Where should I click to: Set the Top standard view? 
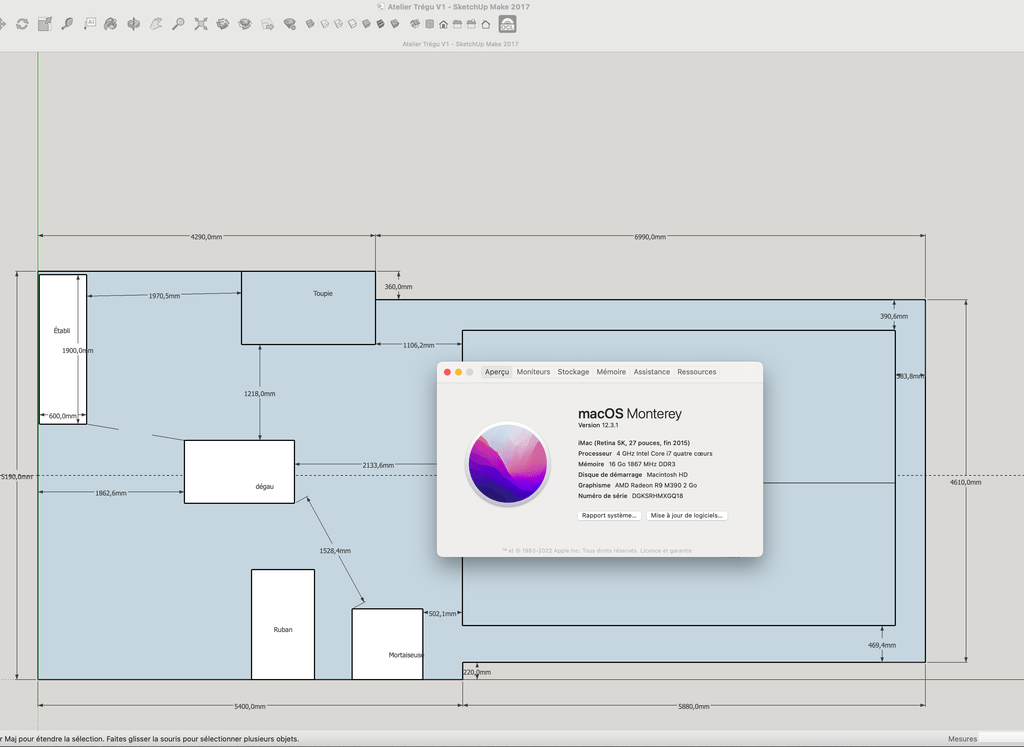(x=429, y=24)
